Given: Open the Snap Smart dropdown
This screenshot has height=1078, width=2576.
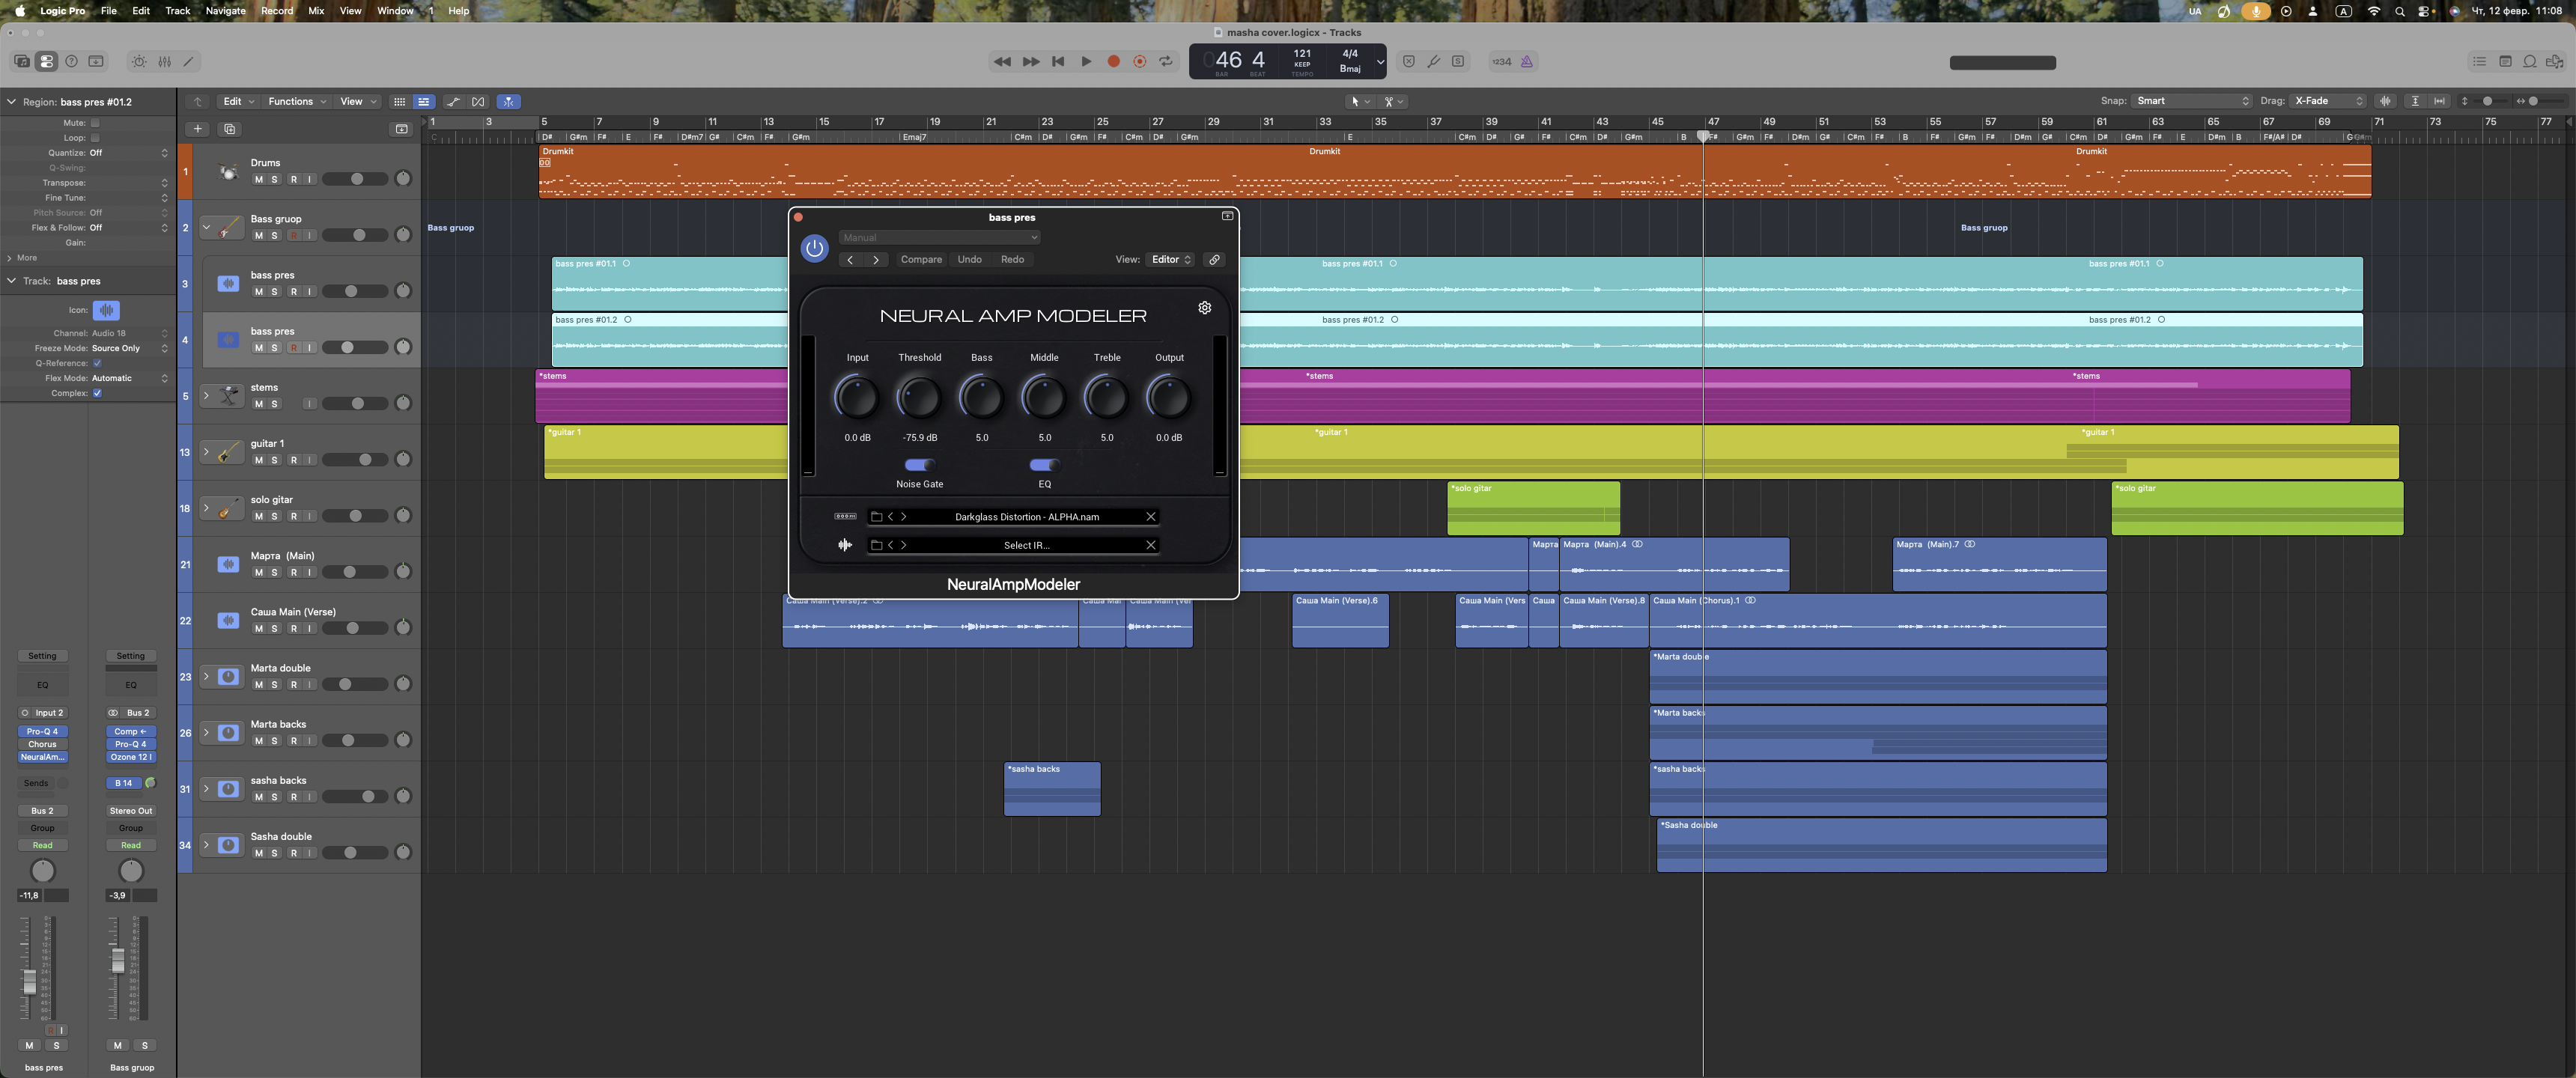Looking at the screenshot, I should [x=2192, y=101].
